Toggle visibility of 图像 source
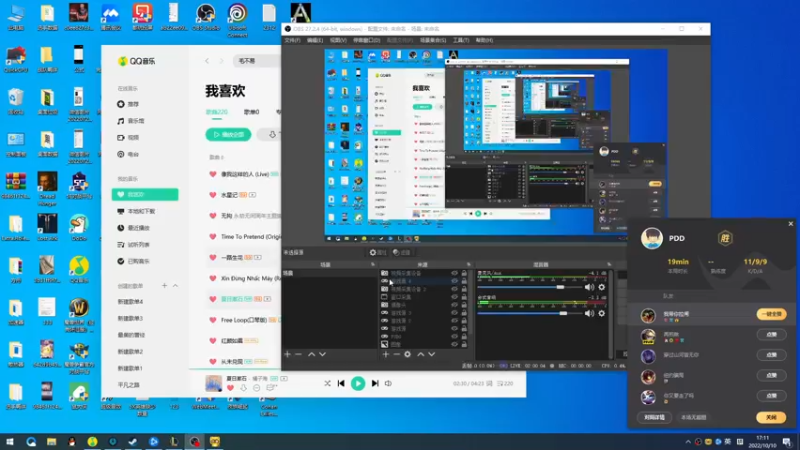This screenshot has width=800, height=450. coord(454,344)
